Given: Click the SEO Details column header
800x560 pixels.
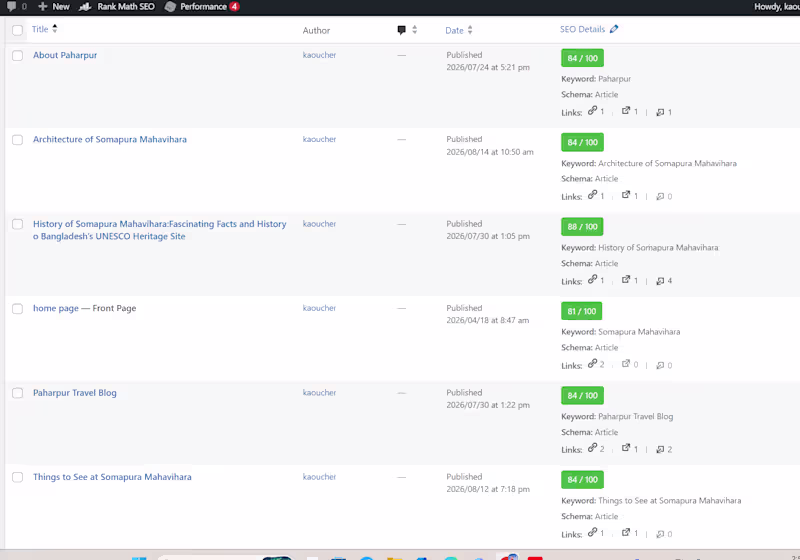Looking at the screenshot, I should click(582, 29).
